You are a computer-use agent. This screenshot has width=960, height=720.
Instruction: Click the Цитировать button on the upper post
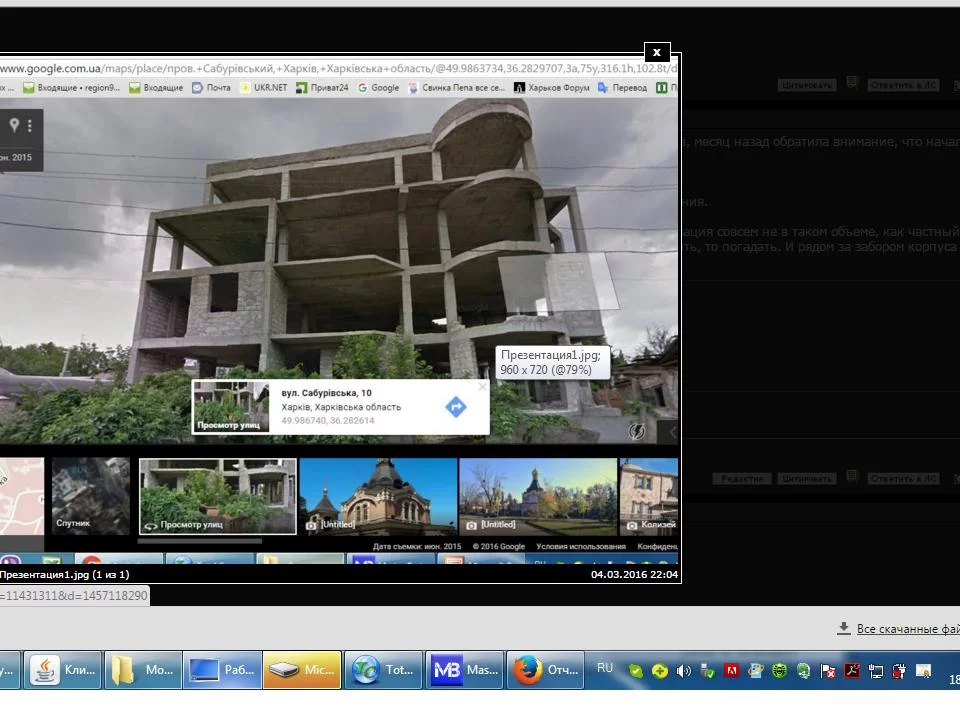click(806, 85)
